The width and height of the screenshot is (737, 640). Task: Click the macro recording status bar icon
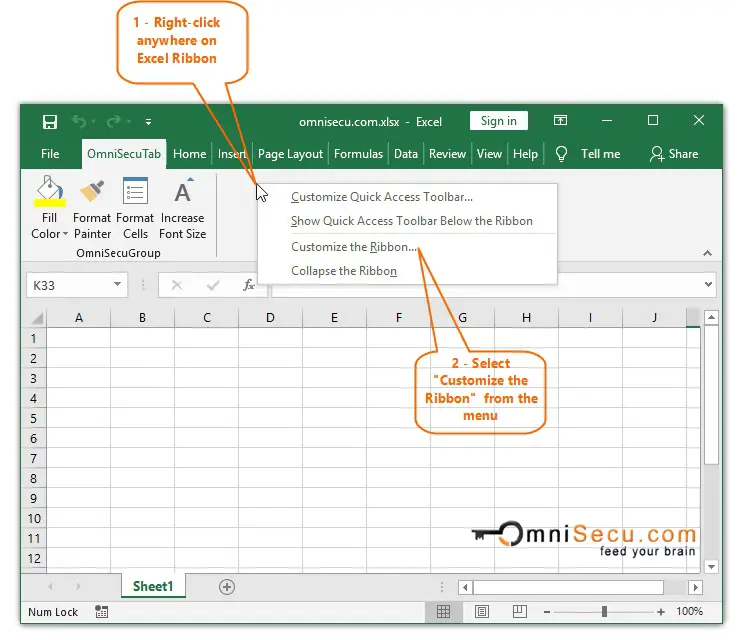pos(102,611)
